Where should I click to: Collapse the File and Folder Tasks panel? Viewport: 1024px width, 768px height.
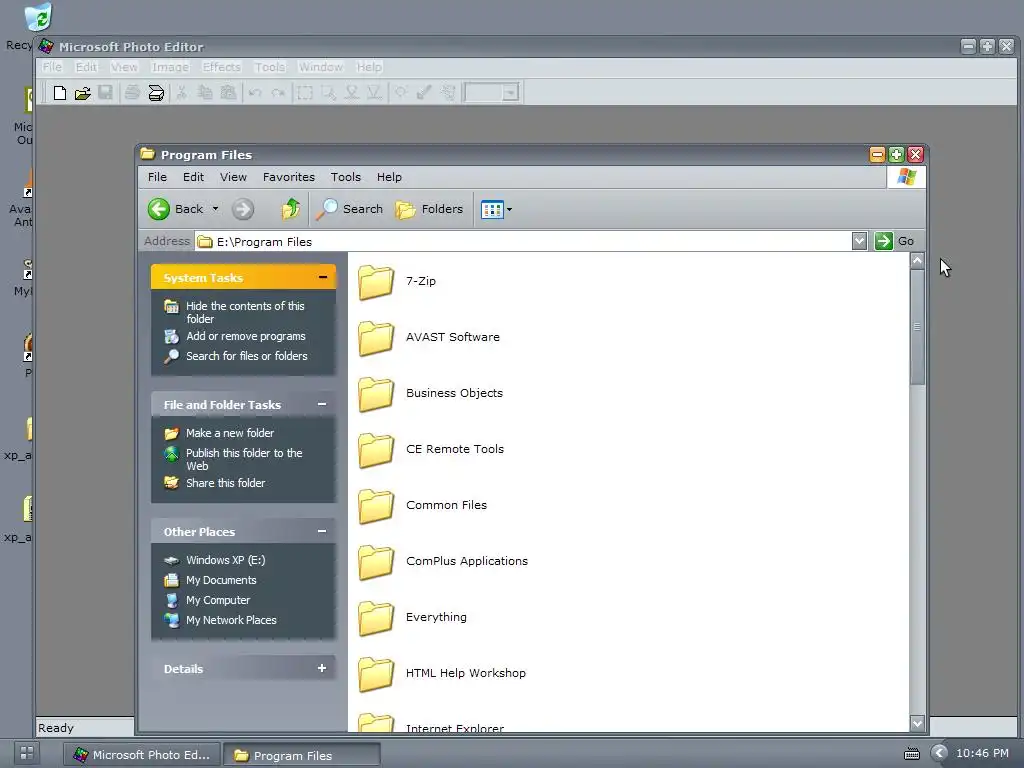[322, 404]
